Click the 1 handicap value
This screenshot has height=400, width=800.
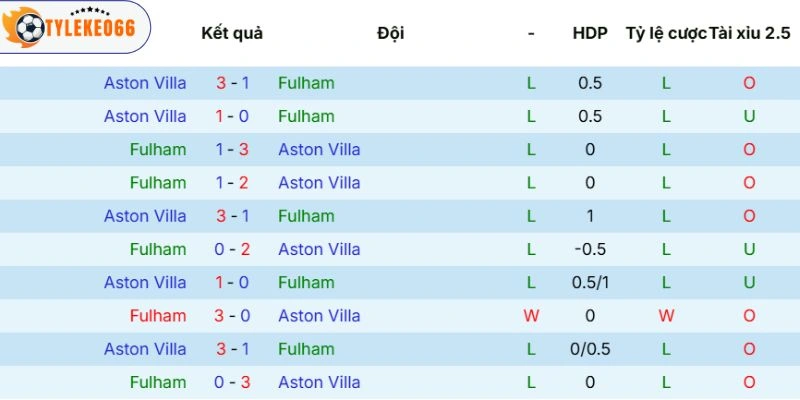[x=590, y=216]
